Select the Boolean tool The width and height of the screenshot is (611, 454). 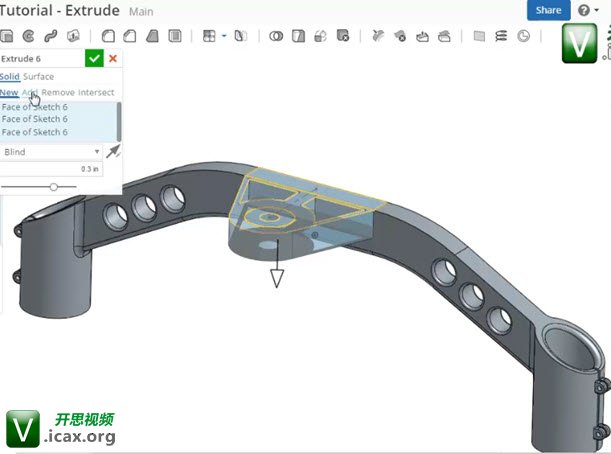click(276, 36)
